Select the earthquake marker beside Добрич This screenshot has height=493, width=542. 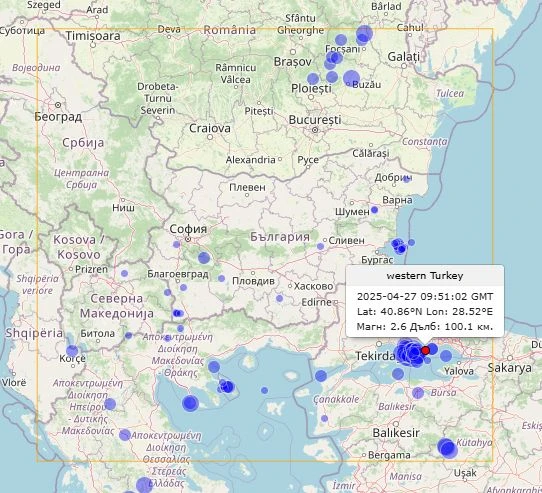(x=406, y=179)
